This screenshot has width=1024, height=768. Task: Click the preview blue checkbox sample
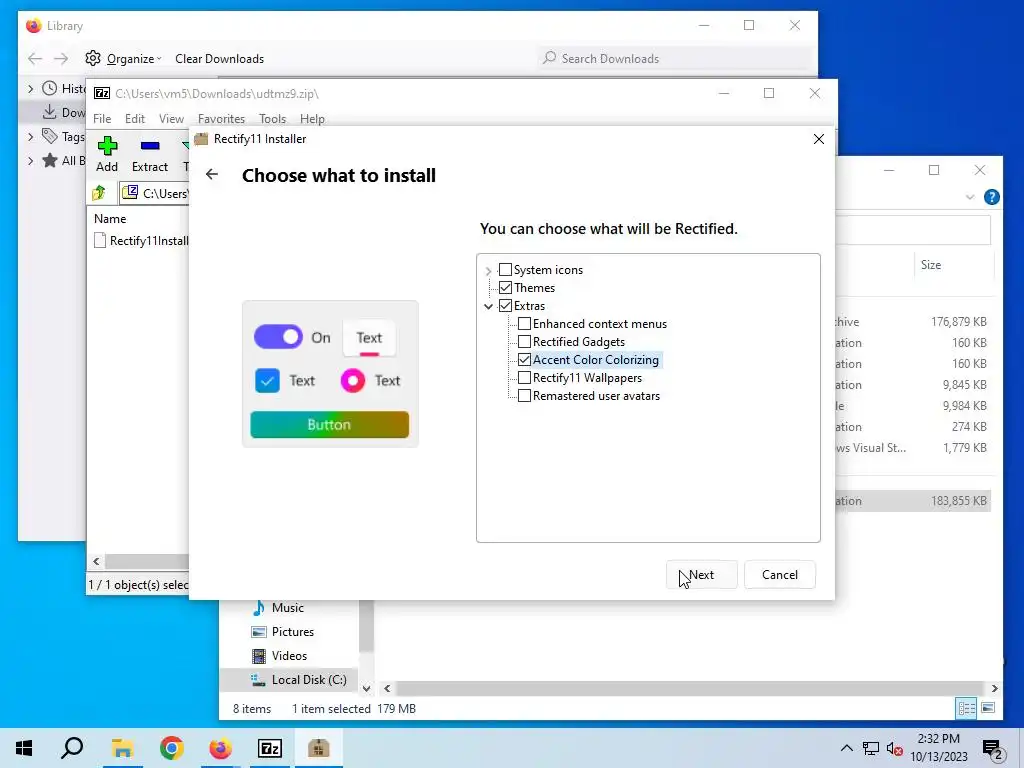click(267, 381)
